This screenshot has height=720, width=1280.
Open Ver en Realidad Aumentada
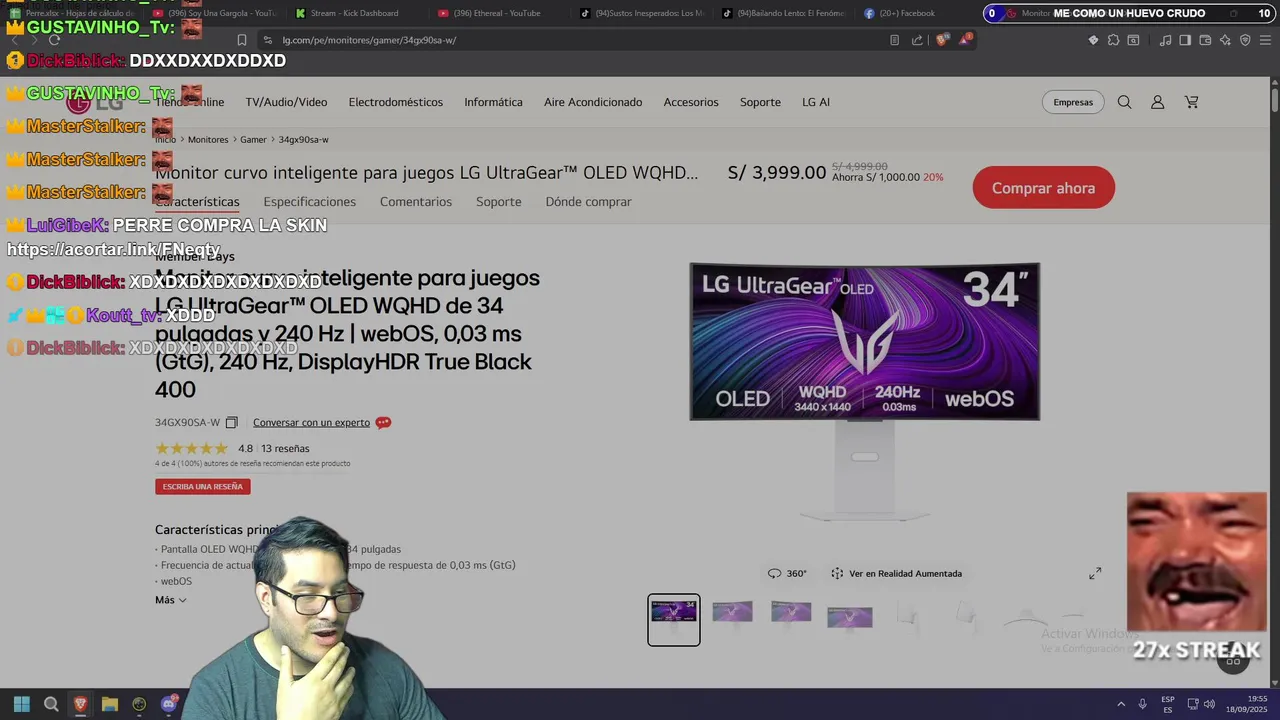(896, 573)
